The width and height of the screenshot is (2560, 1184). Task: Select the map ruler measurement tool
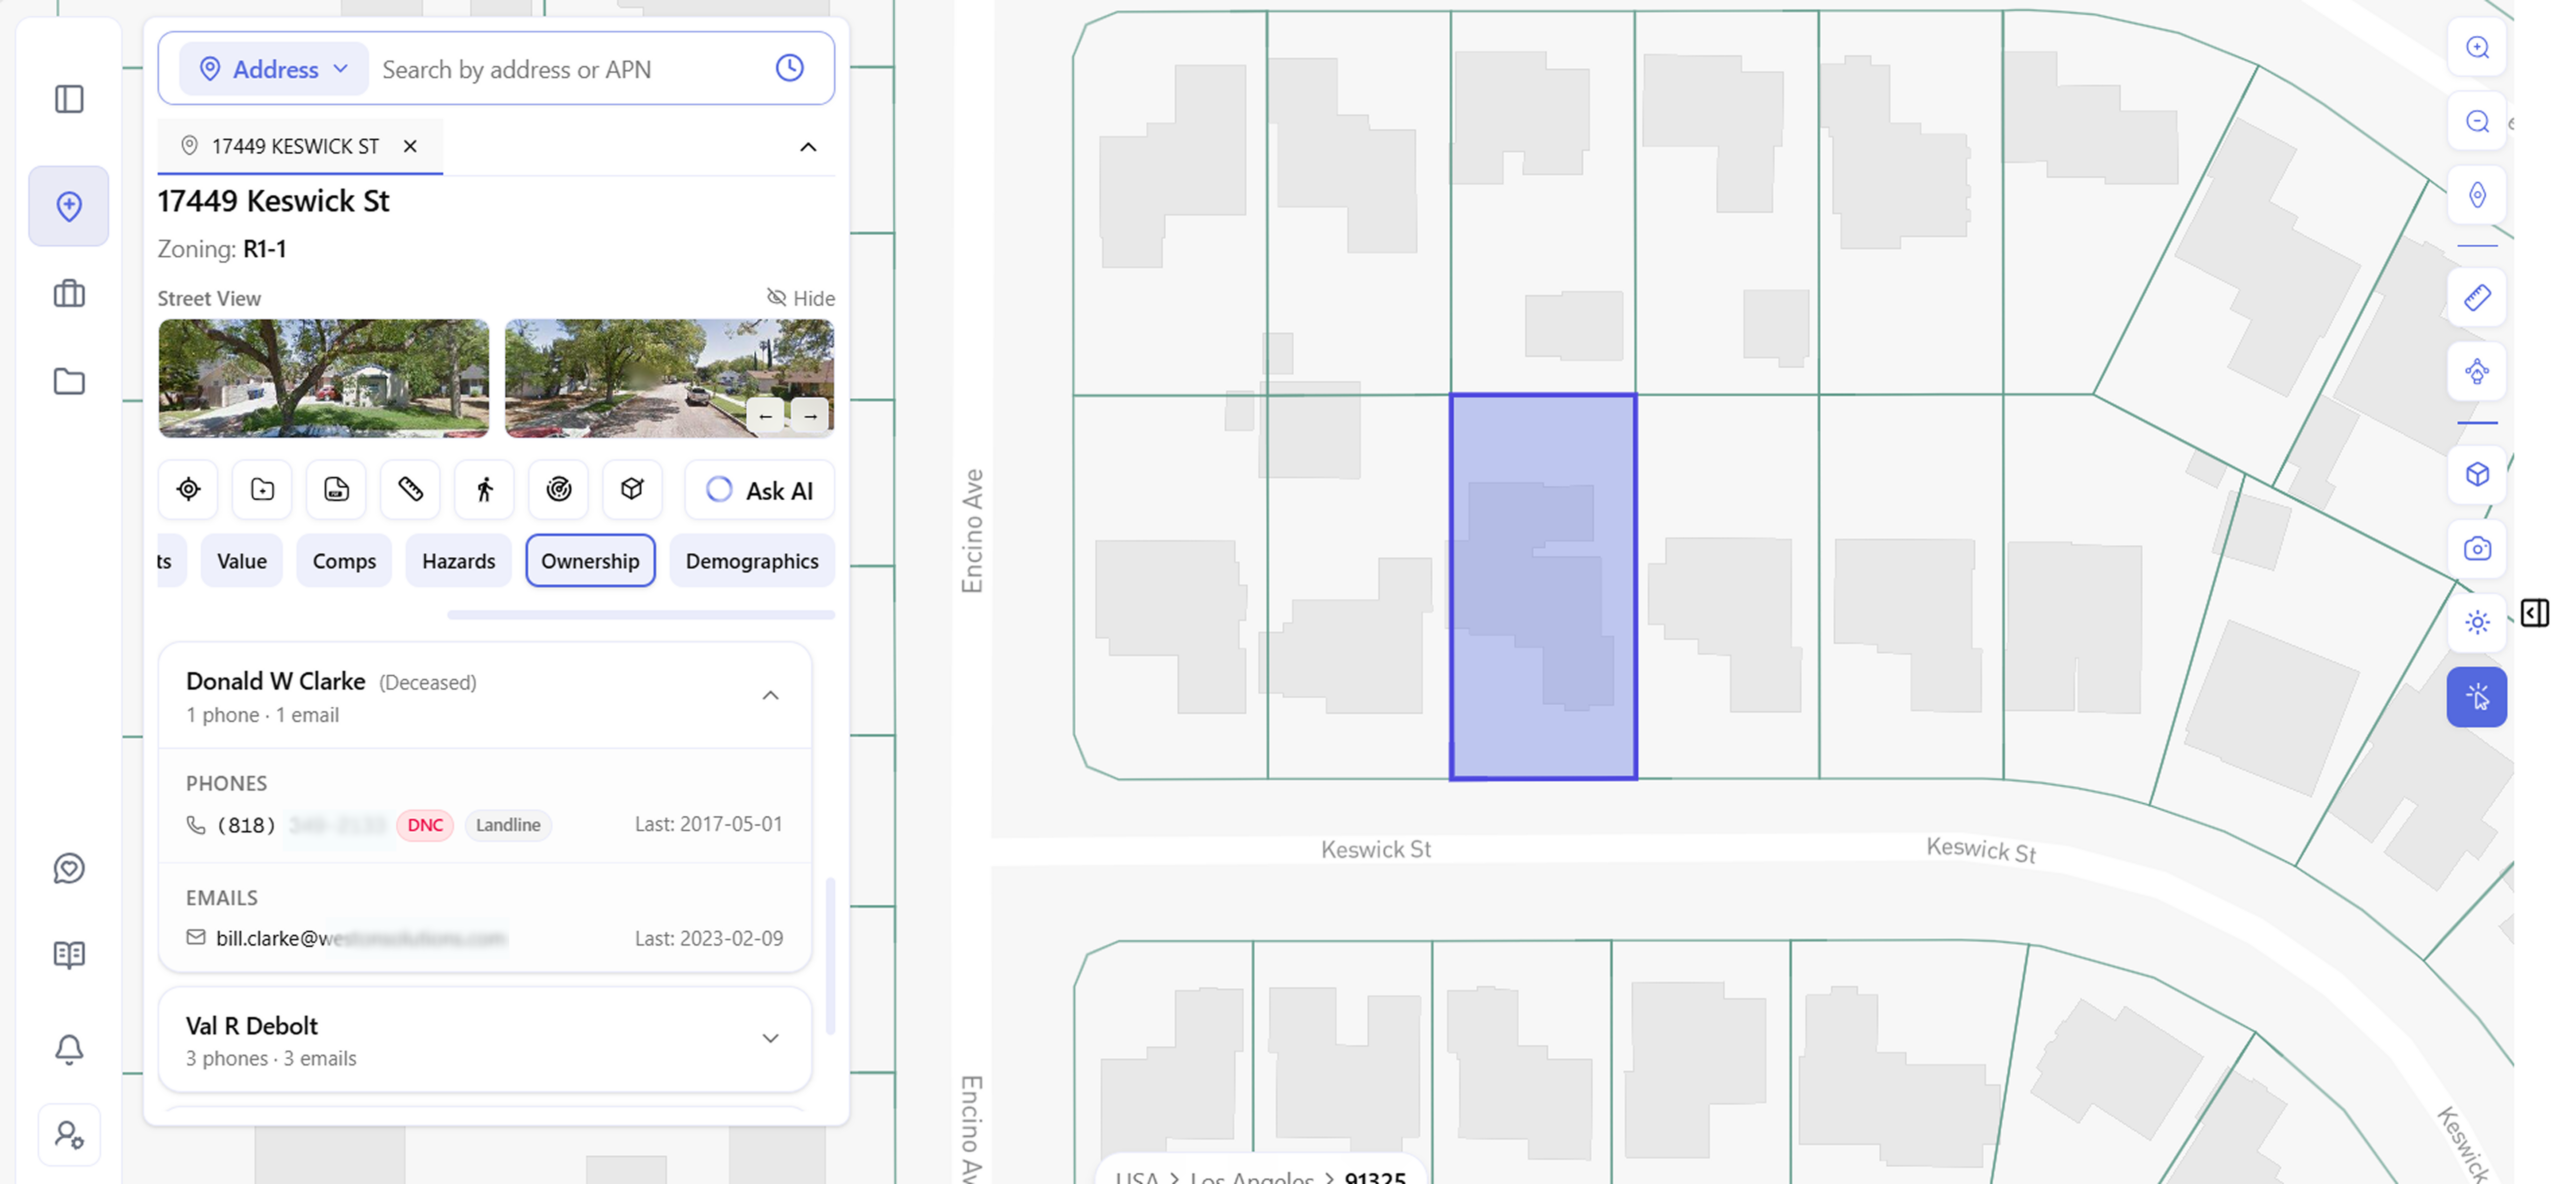pyautogui.click(x=2476, y=297)
